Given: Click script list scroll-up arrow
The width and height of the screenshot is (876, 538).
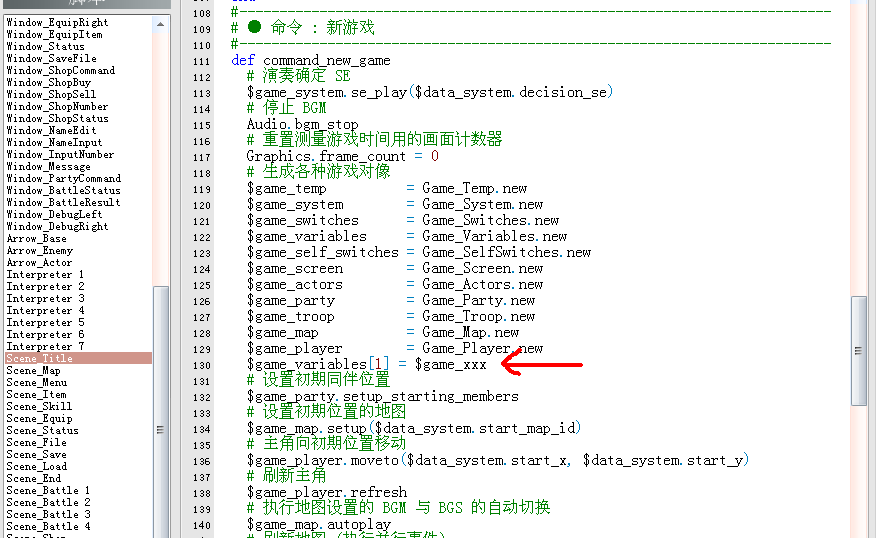Looking at the screenshot, I should (x=160, y=24).
